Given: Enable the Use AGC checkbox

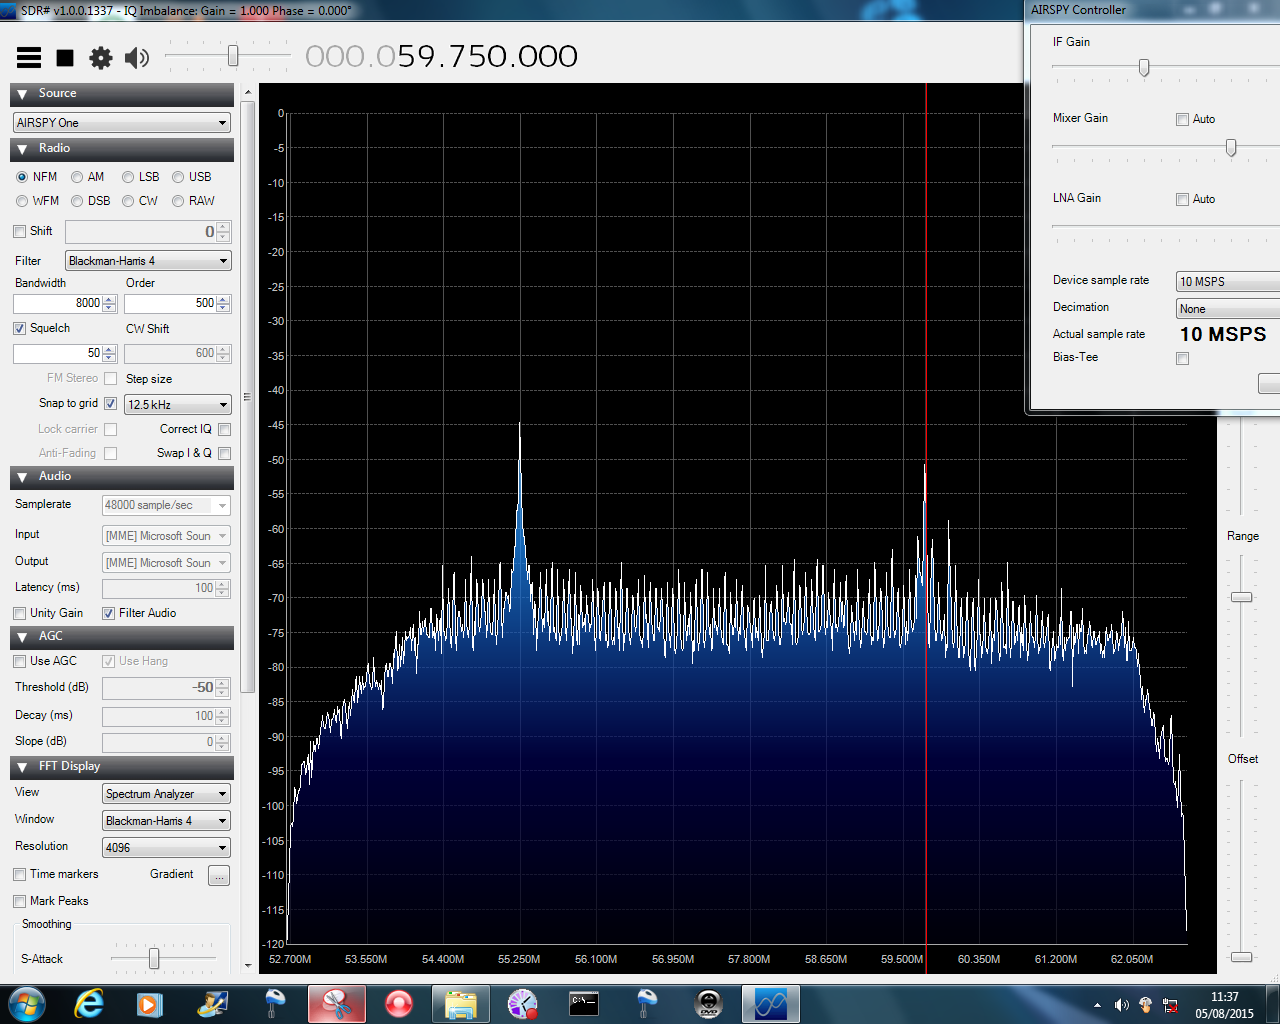Looking at the screenshot, I should pyautogui.click(x=19, y=661).
